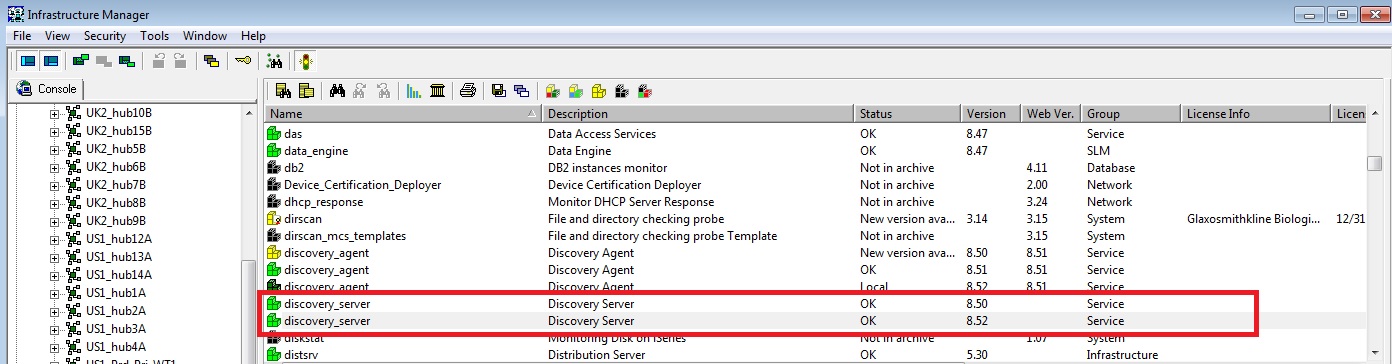Screen dimensions: 1392x364
Task: Click the yellow cascading windows toolbar icon
Action: 211,61
